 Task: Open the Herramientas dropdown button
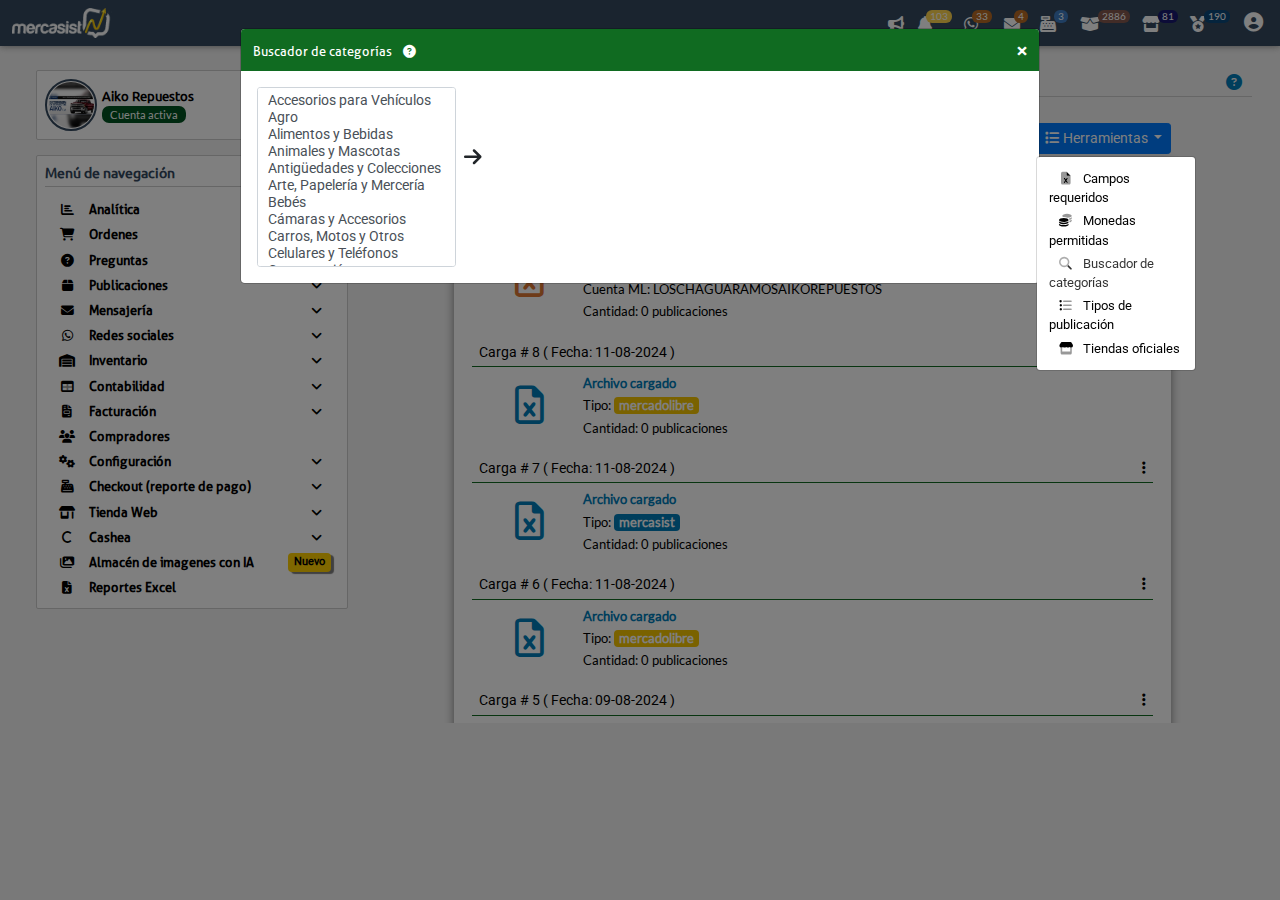click(x=1103, y=138)
